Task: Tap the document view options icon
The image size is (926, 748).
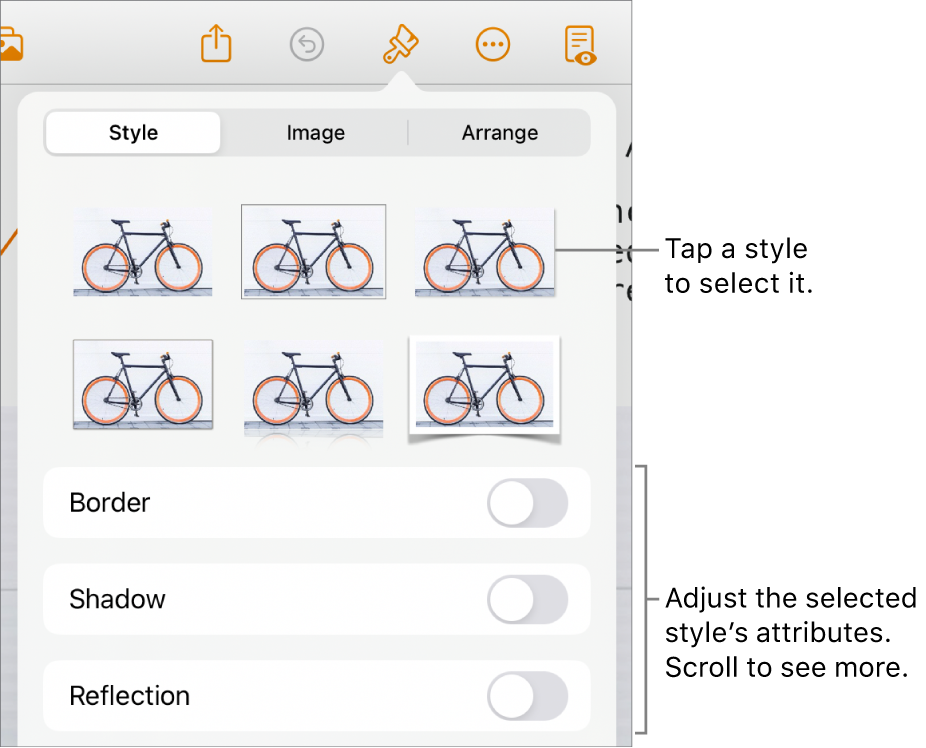Action: [x=580, y=46]
